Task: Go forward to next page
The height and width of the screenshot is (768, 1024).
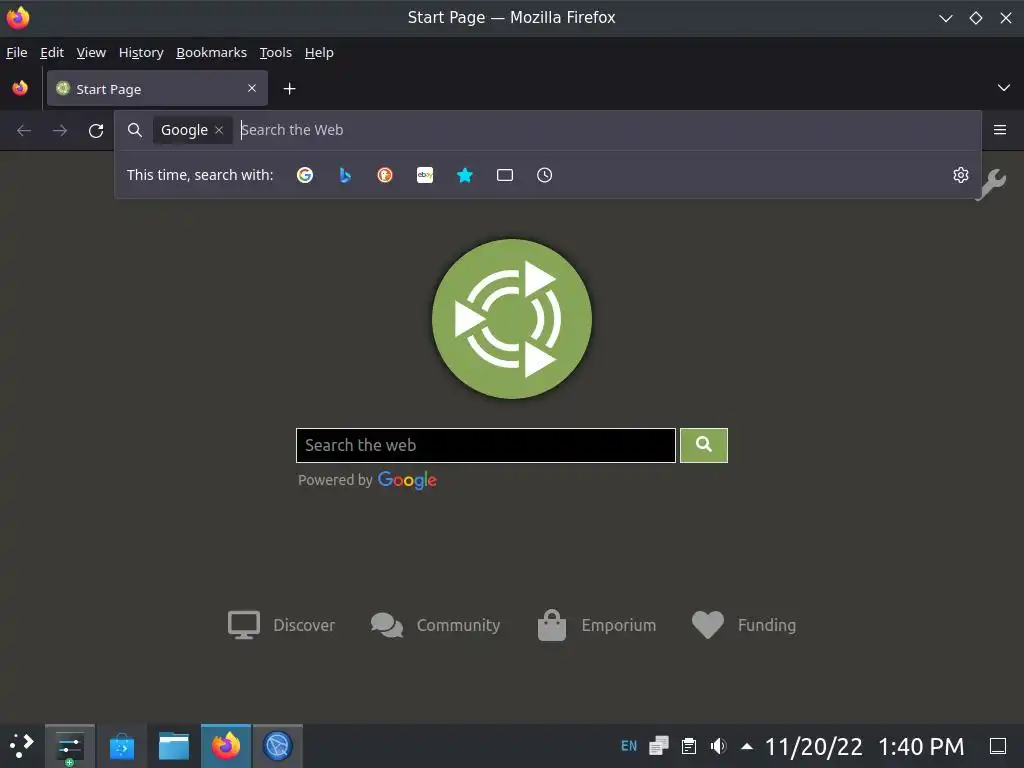Action: [60, 131]
